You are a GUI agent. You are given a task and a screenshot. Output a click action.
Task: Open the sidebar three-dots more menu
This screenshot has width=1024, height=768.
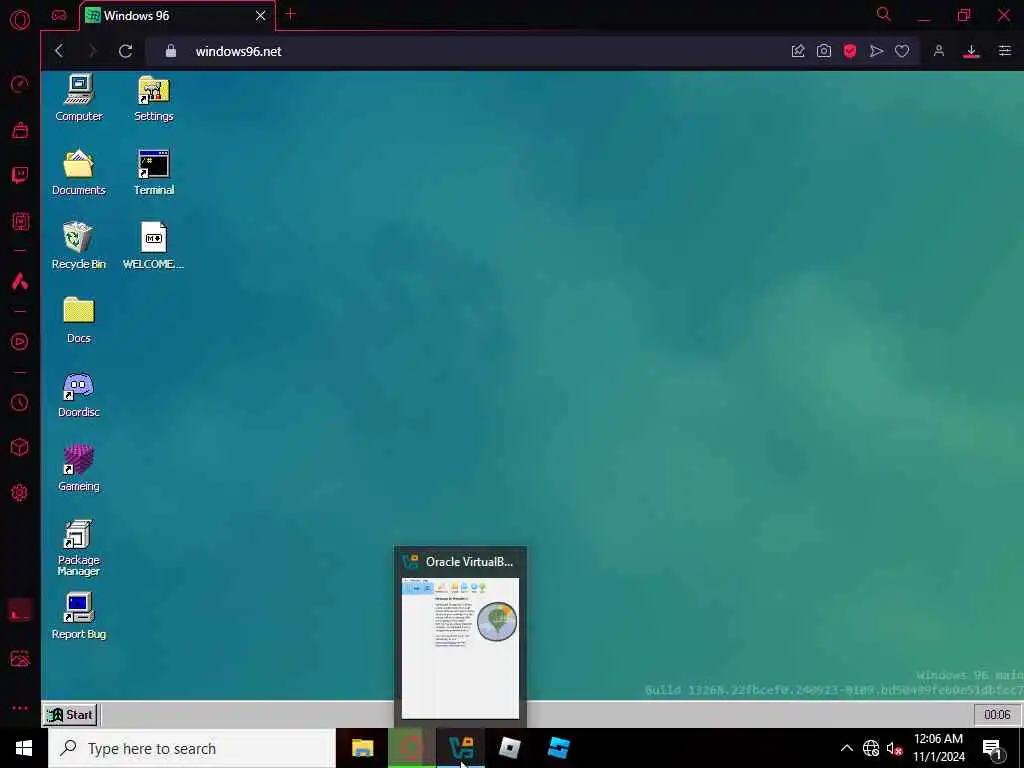20,708
